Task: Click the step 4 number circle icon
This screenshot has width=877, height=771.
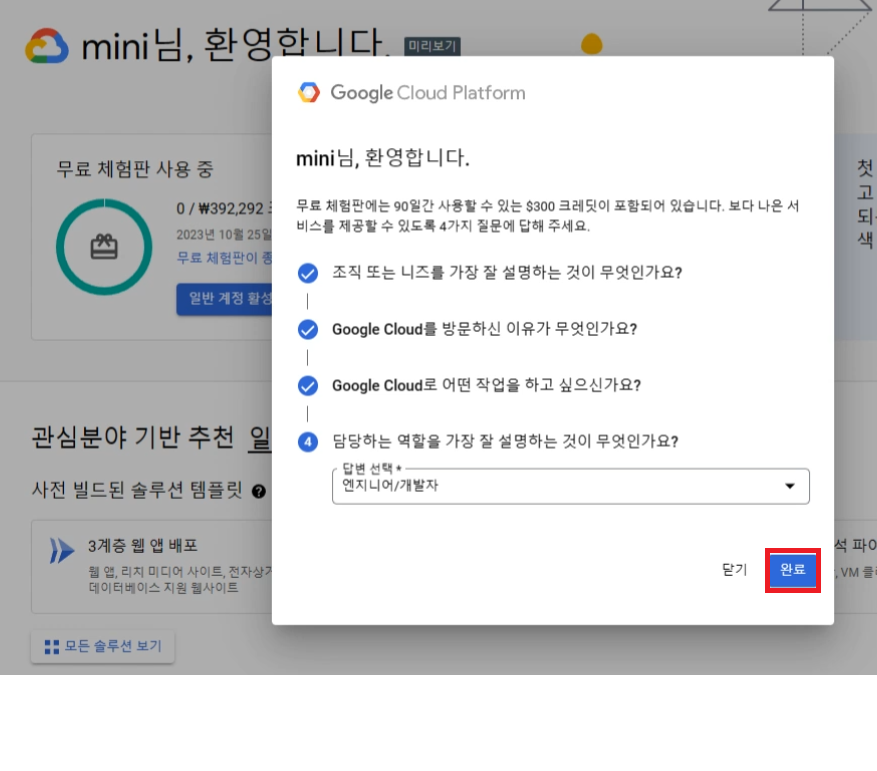Action: click(x=308, y=442)
